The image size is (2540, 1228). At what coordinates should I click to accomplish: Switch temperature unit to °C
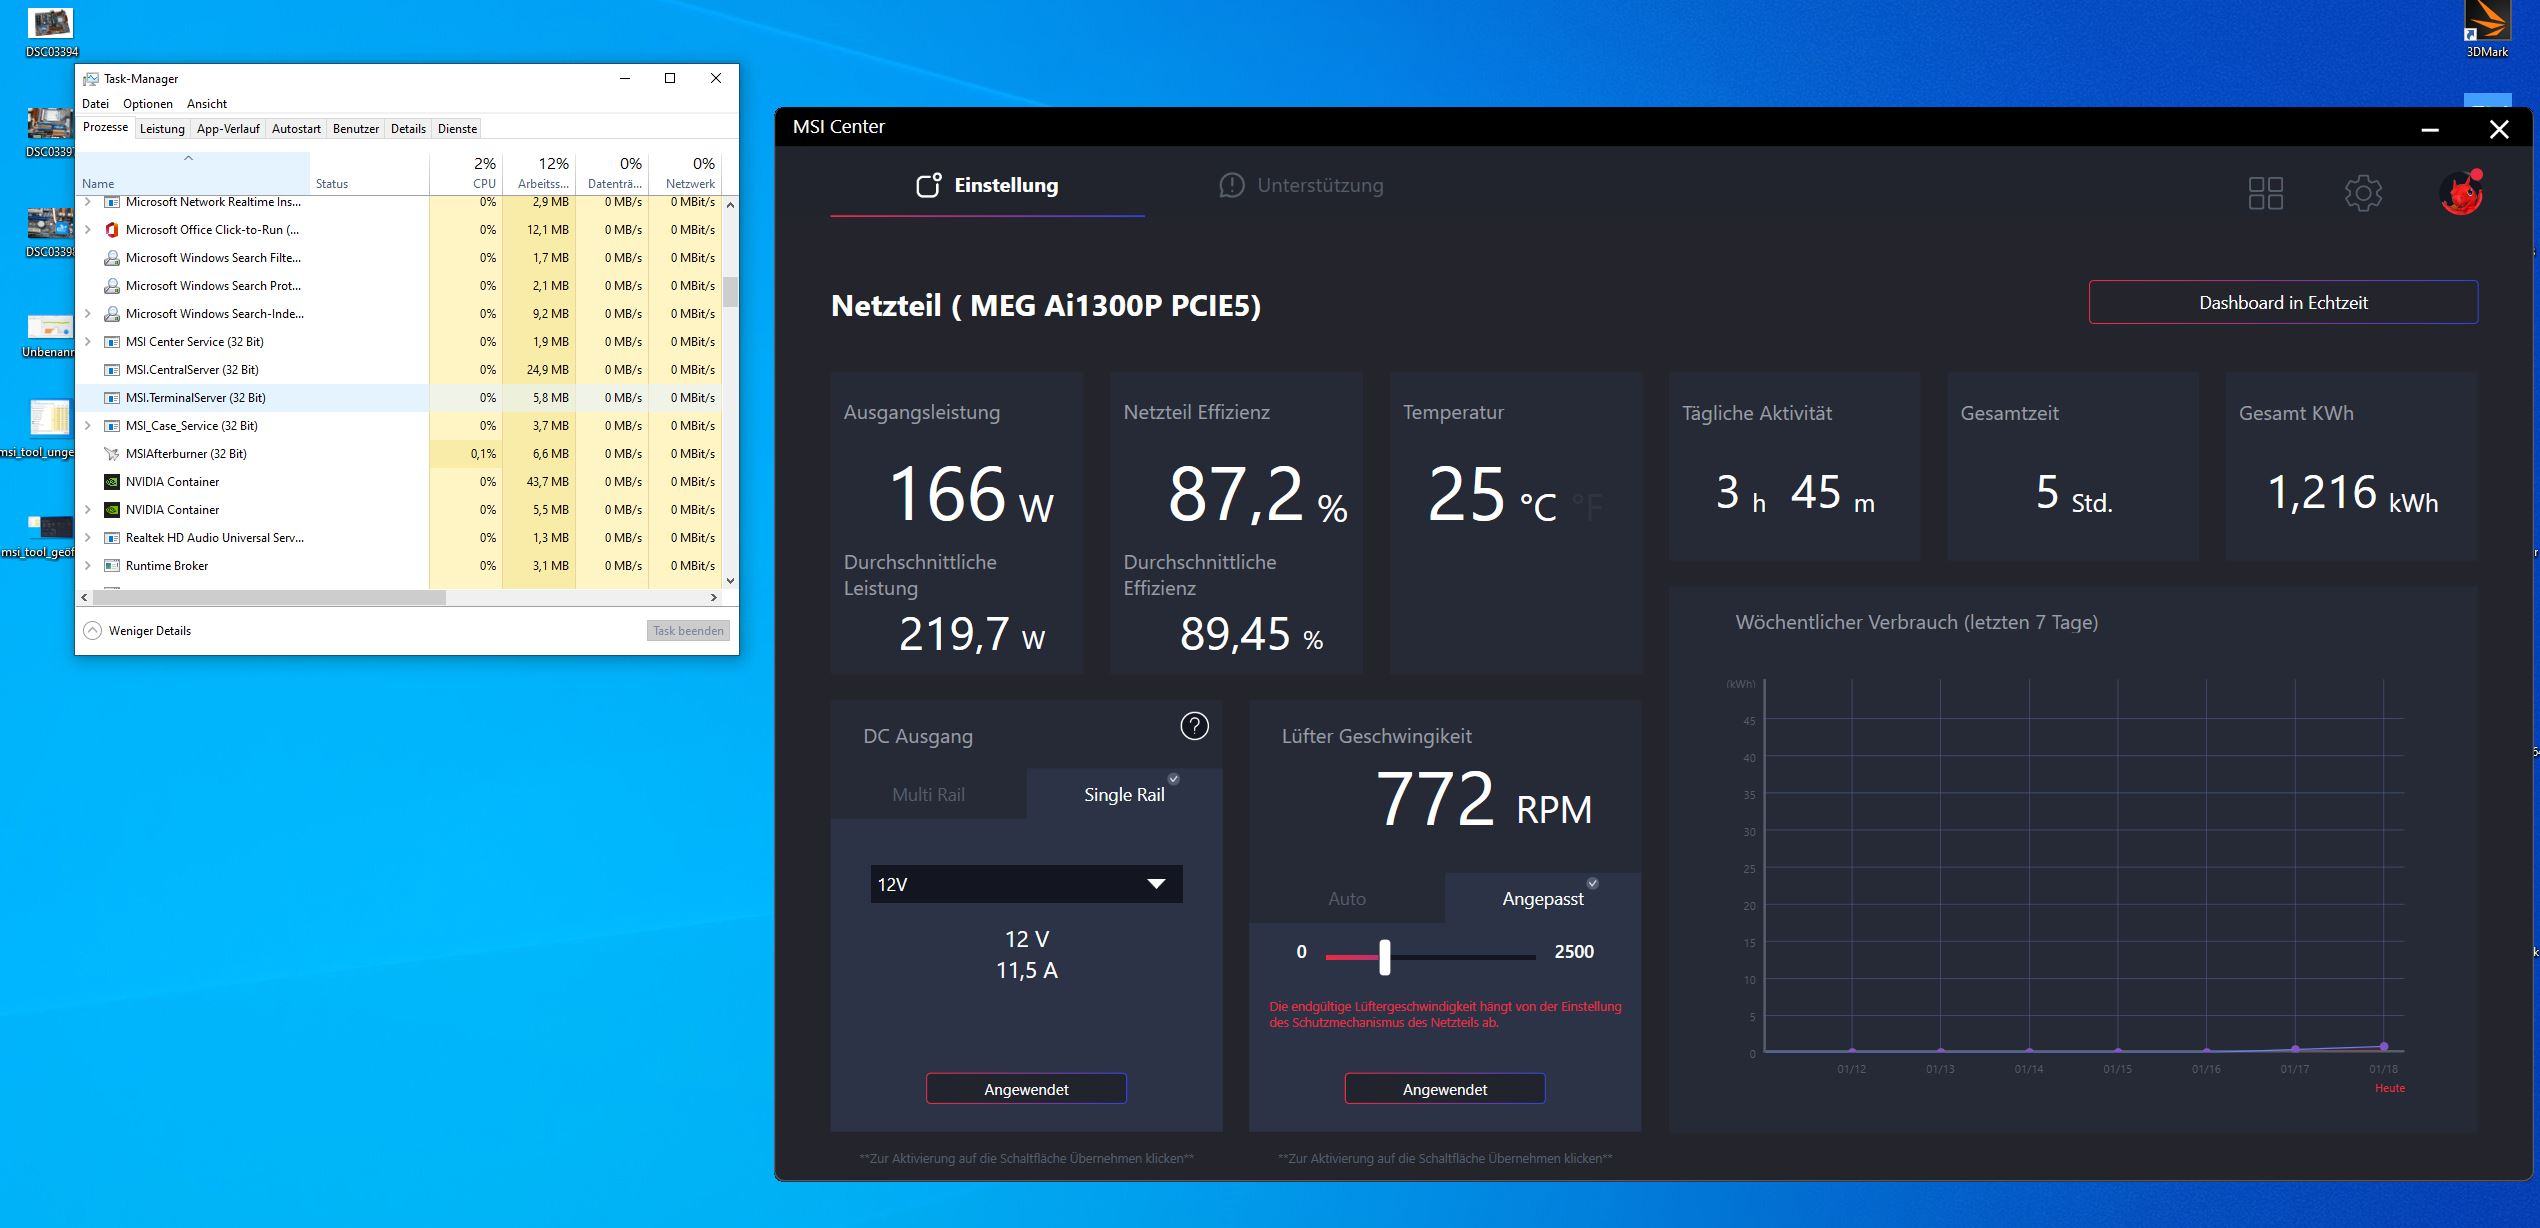(x=1538, y=507)
